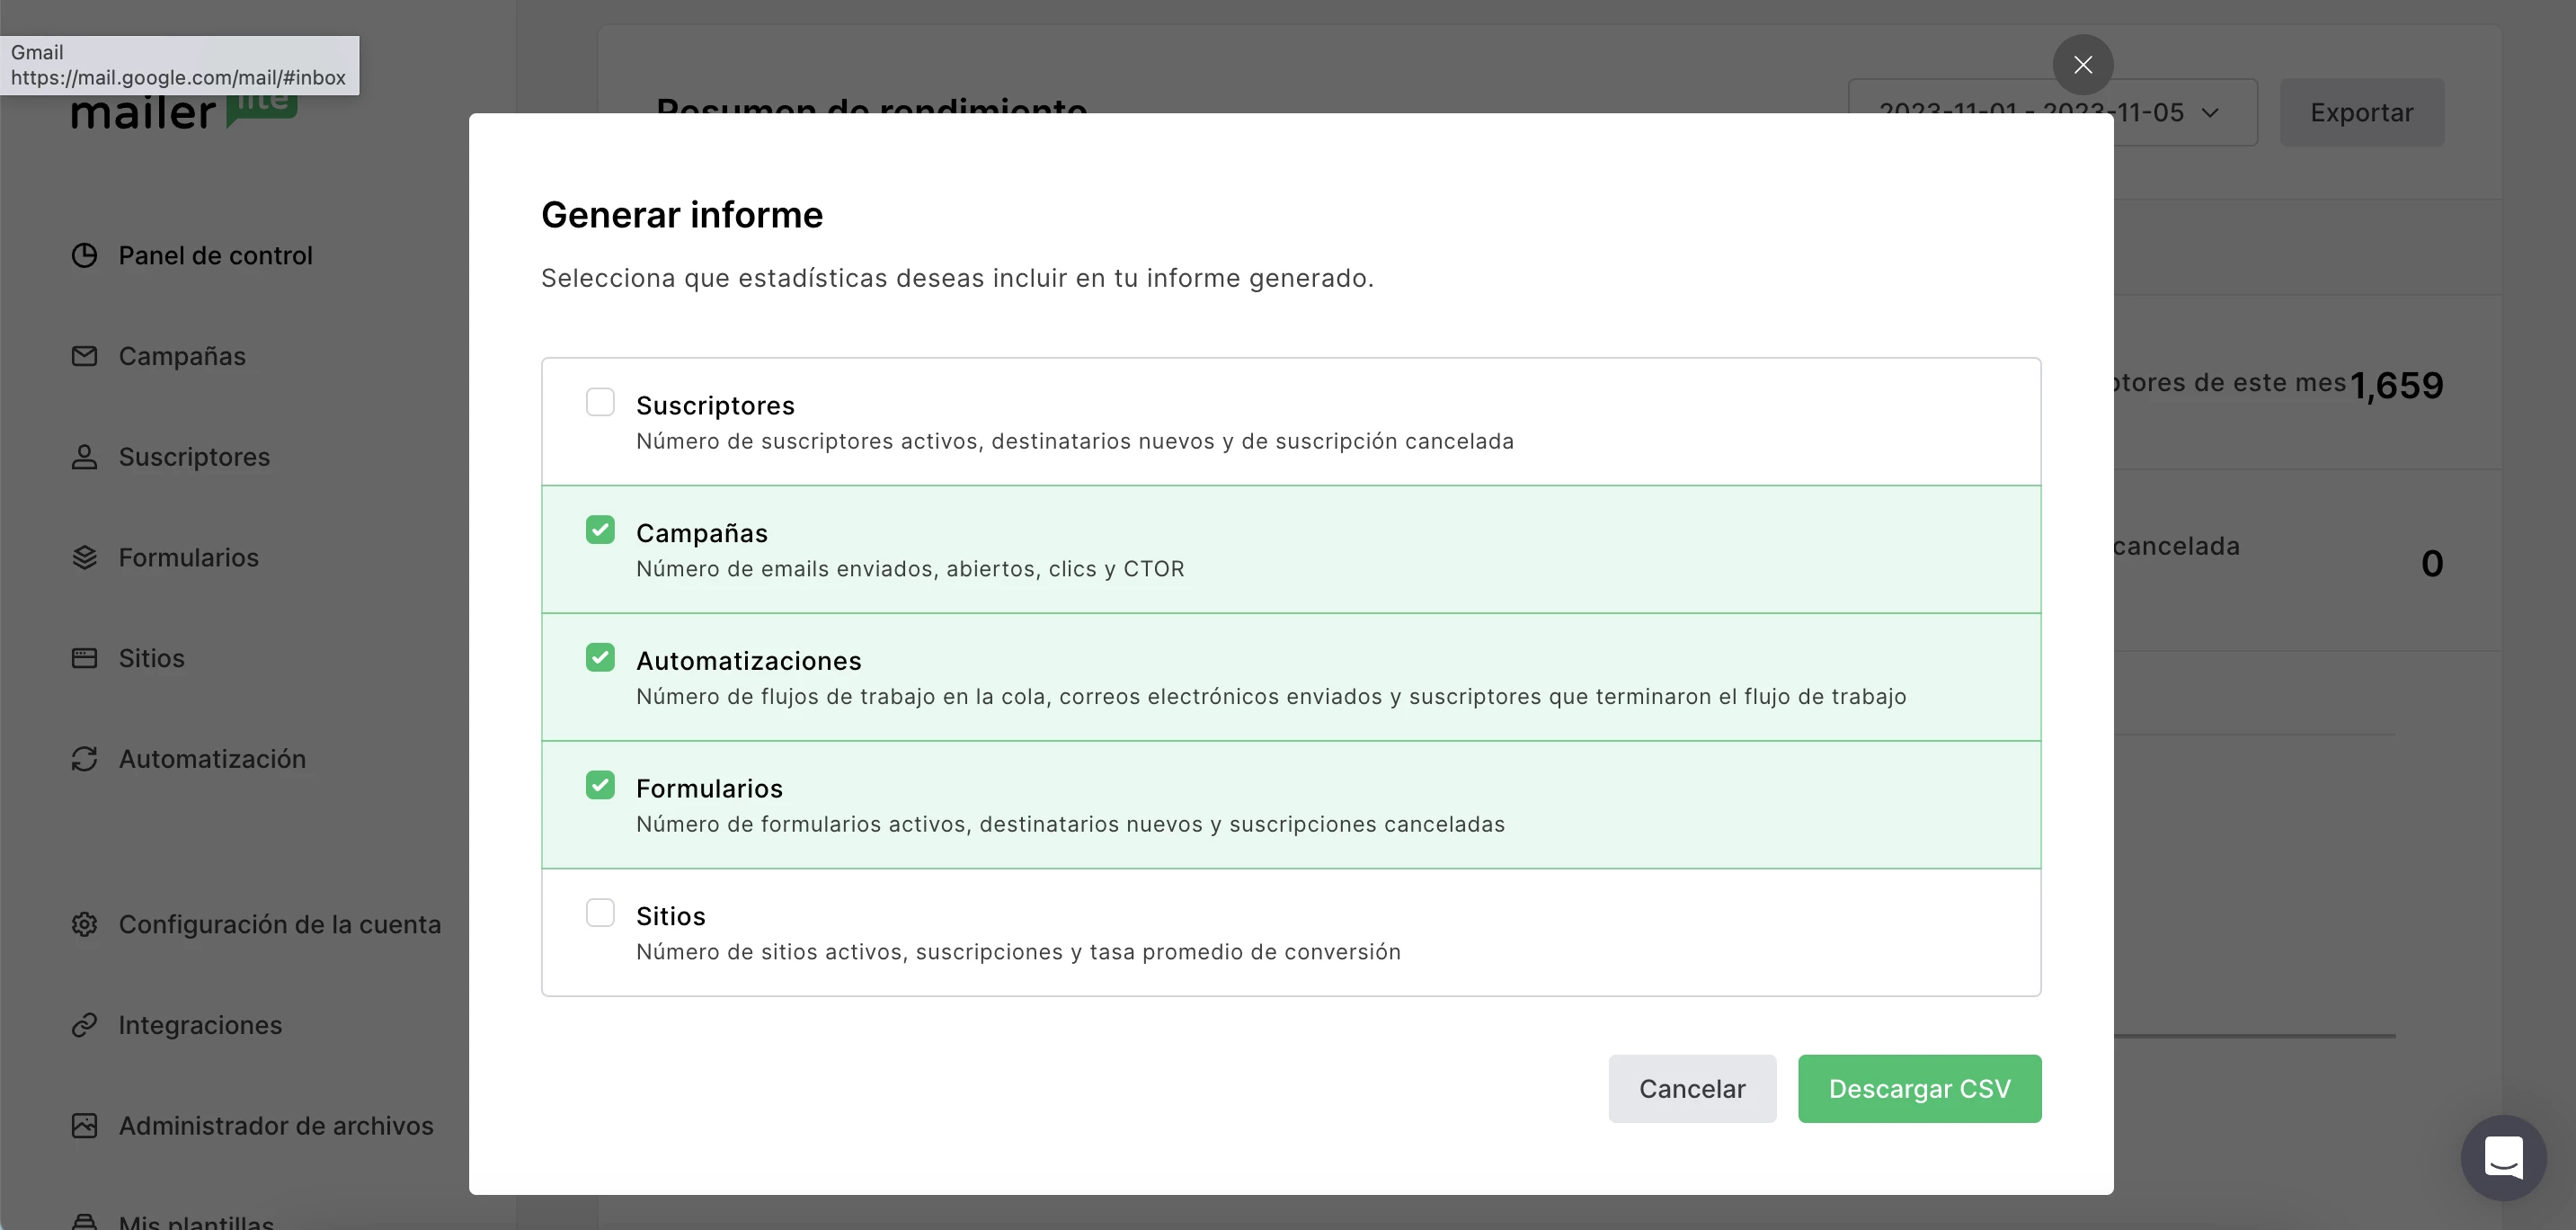Click the Formularios option title in dialog

coord(709,789)
